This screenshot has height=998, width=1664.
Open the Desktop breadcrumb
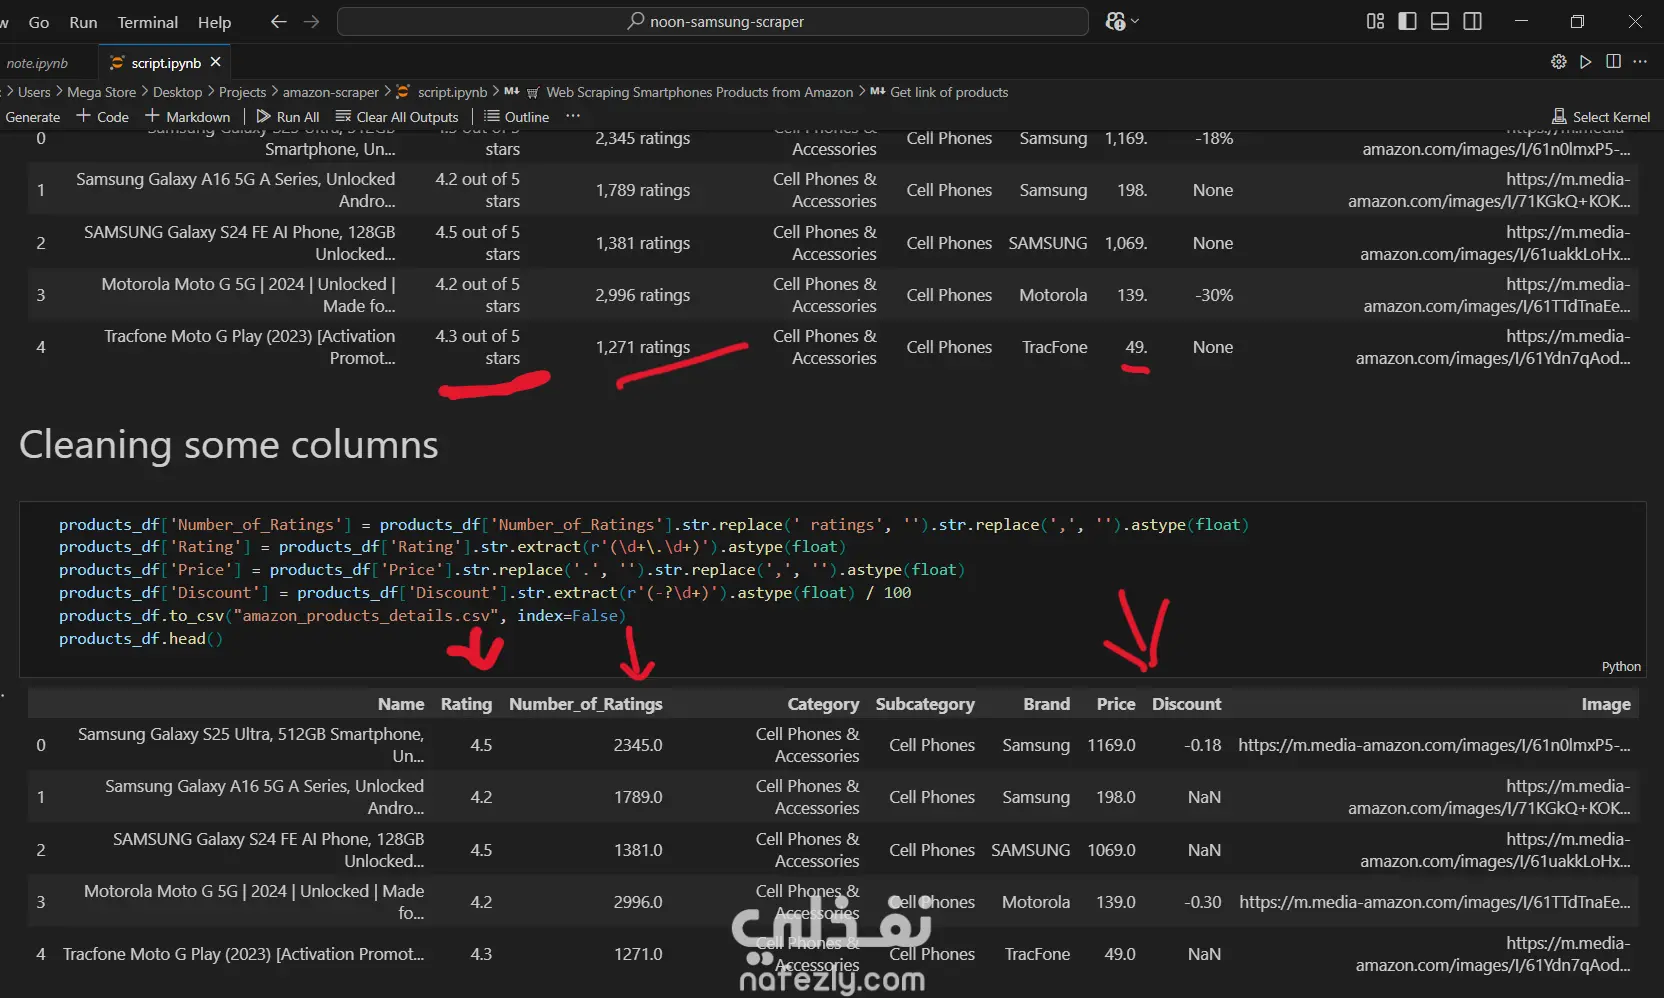point(177,92)
